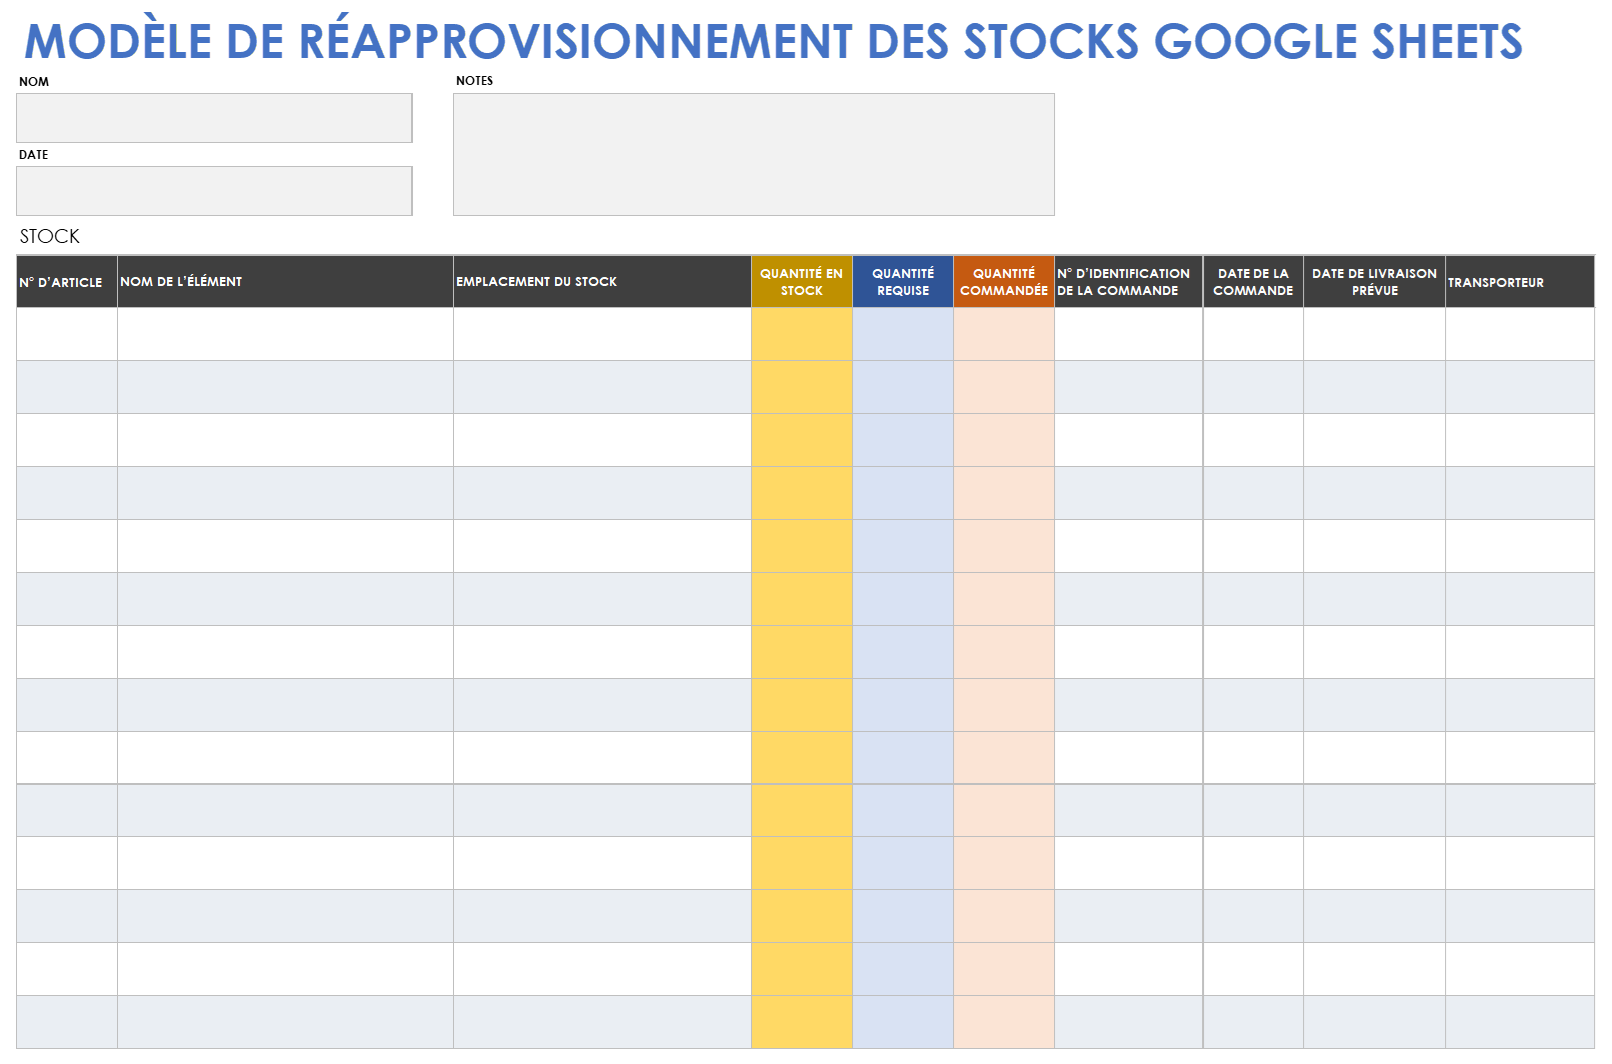Select N° D'IDENTIFICATION DE LA COMMANDE header
The image size is (1612, 1064).
pos(1129,282)
